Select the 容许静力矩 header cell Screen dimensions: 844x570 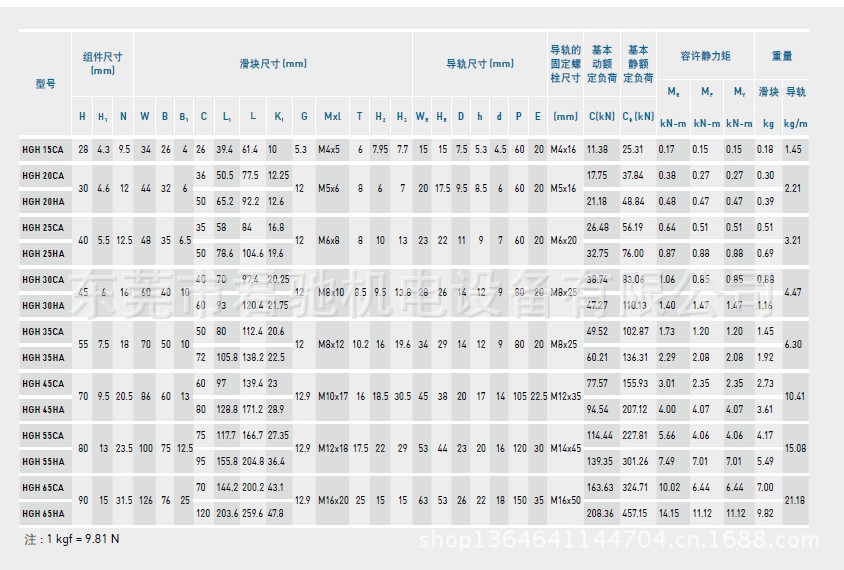click(705, 56)
